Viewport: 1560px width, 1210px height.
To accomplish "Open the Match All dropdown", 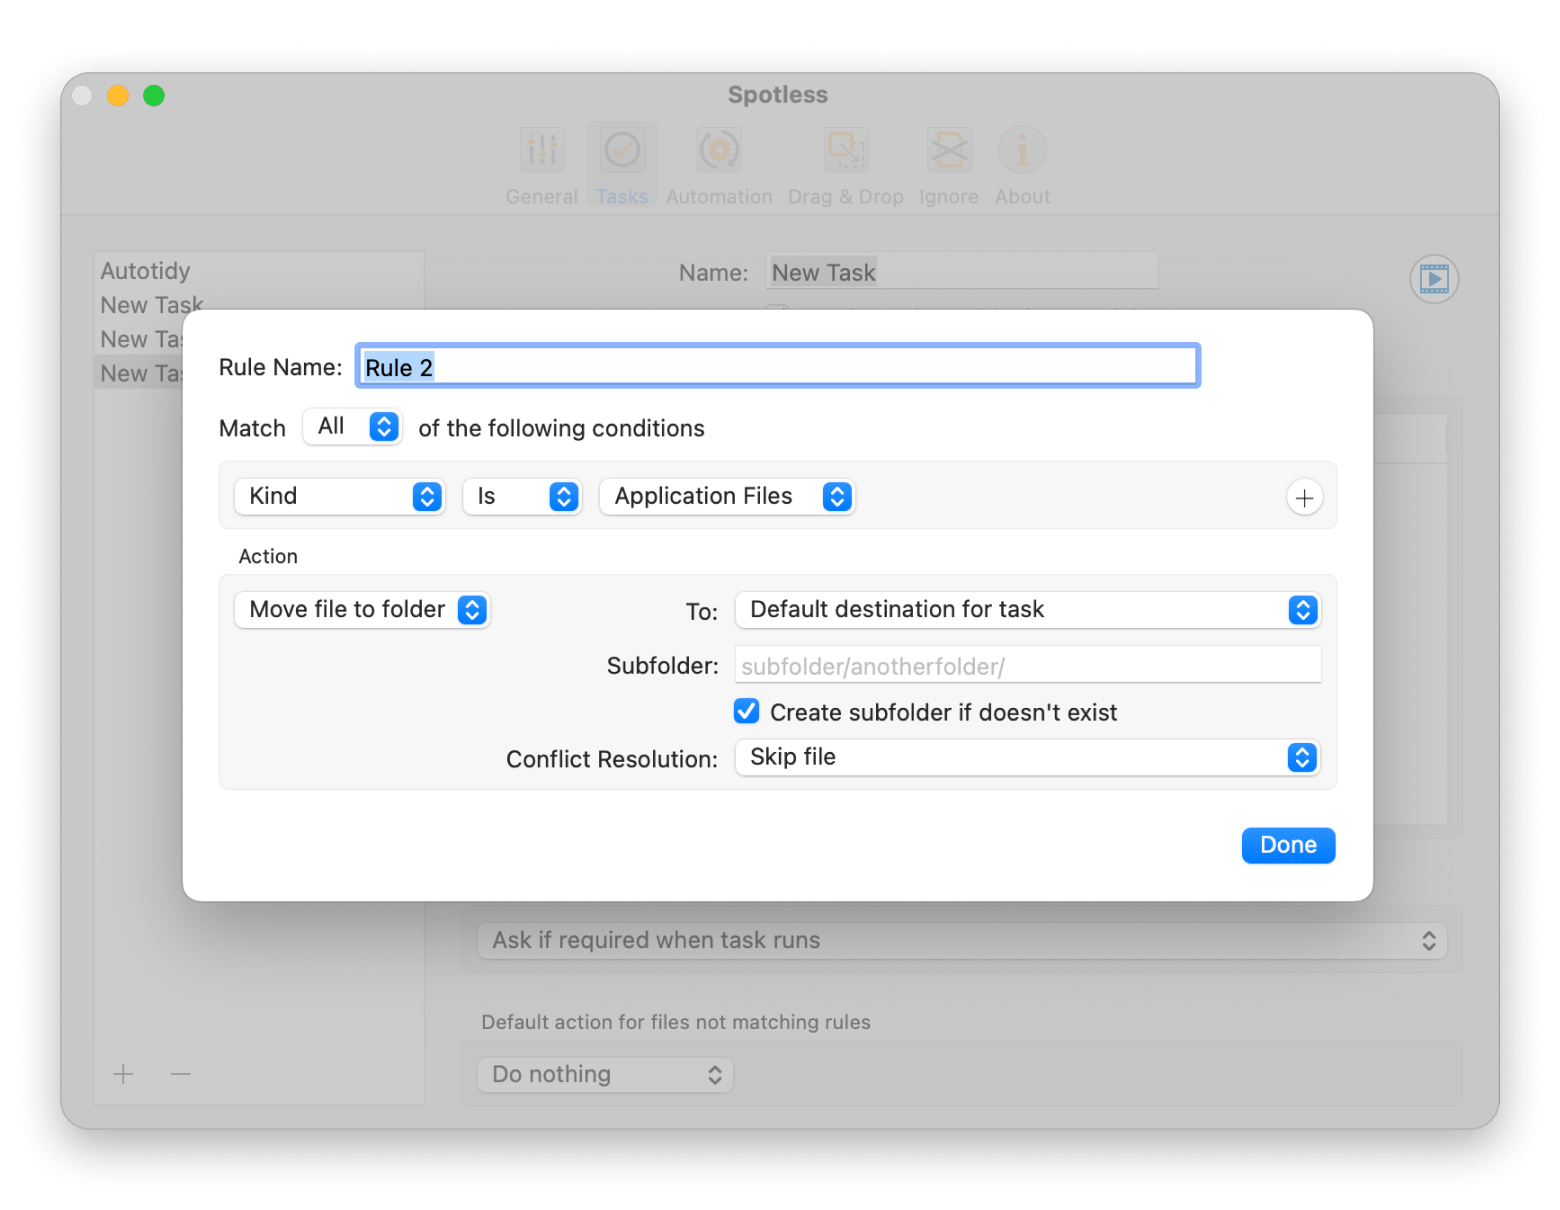I will coord(352,427).
